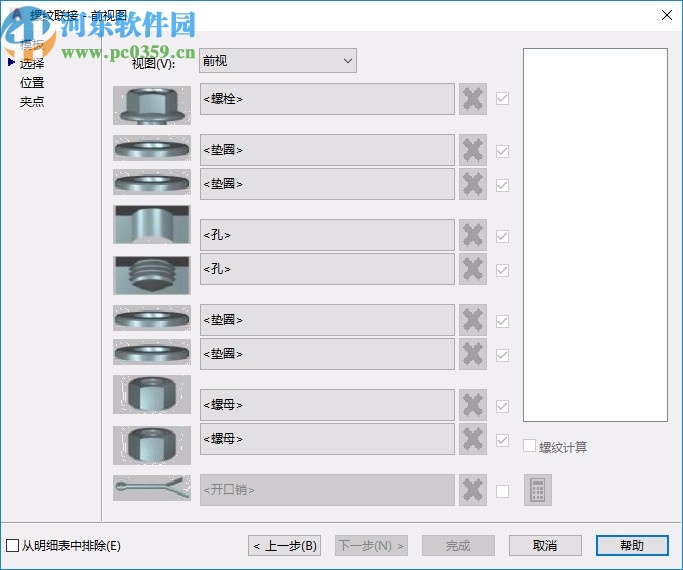Delete the second <螺母> entry
Screen dimensions: 683x570
click(x=473, y=439)
